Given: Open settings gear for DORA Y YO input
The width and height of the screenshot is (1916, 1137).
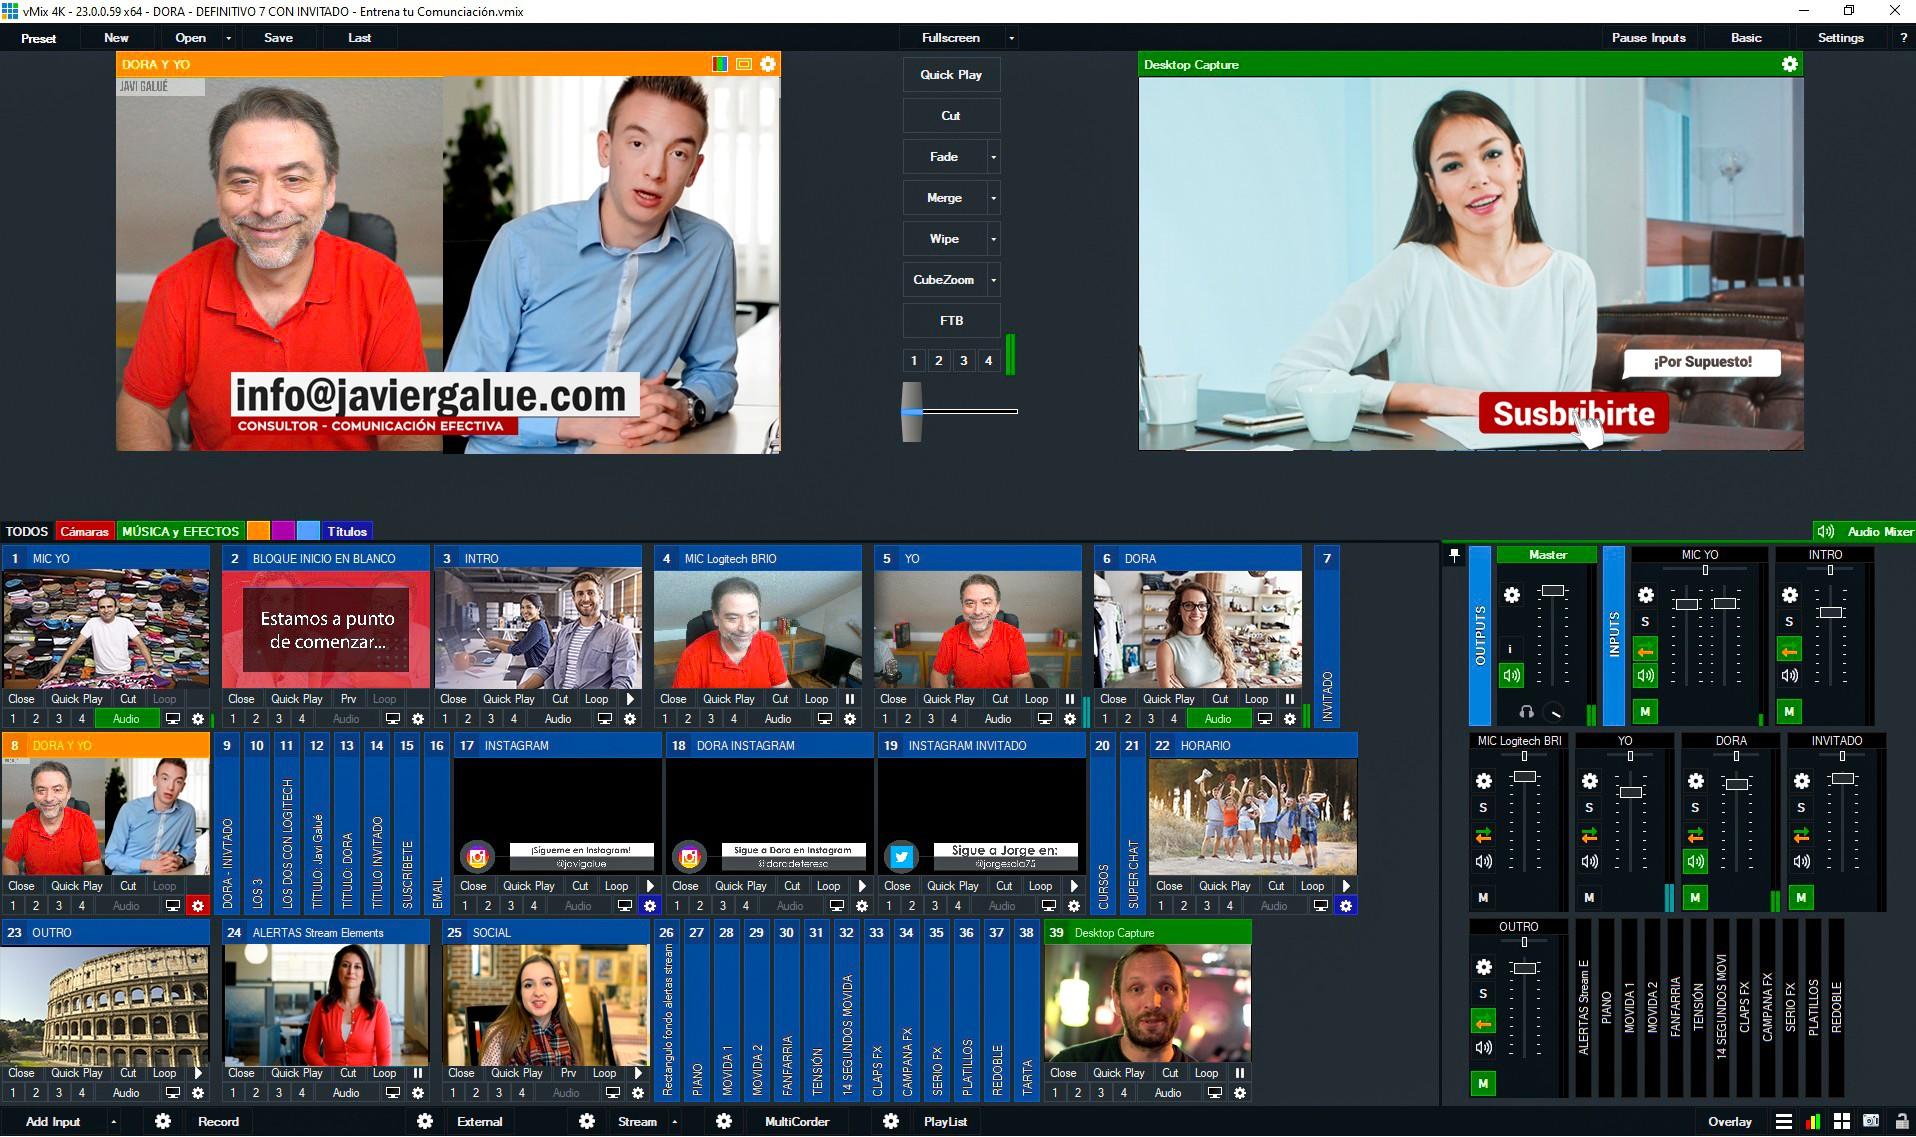Looking at the screenshot, I should click(x=197, y=906).
